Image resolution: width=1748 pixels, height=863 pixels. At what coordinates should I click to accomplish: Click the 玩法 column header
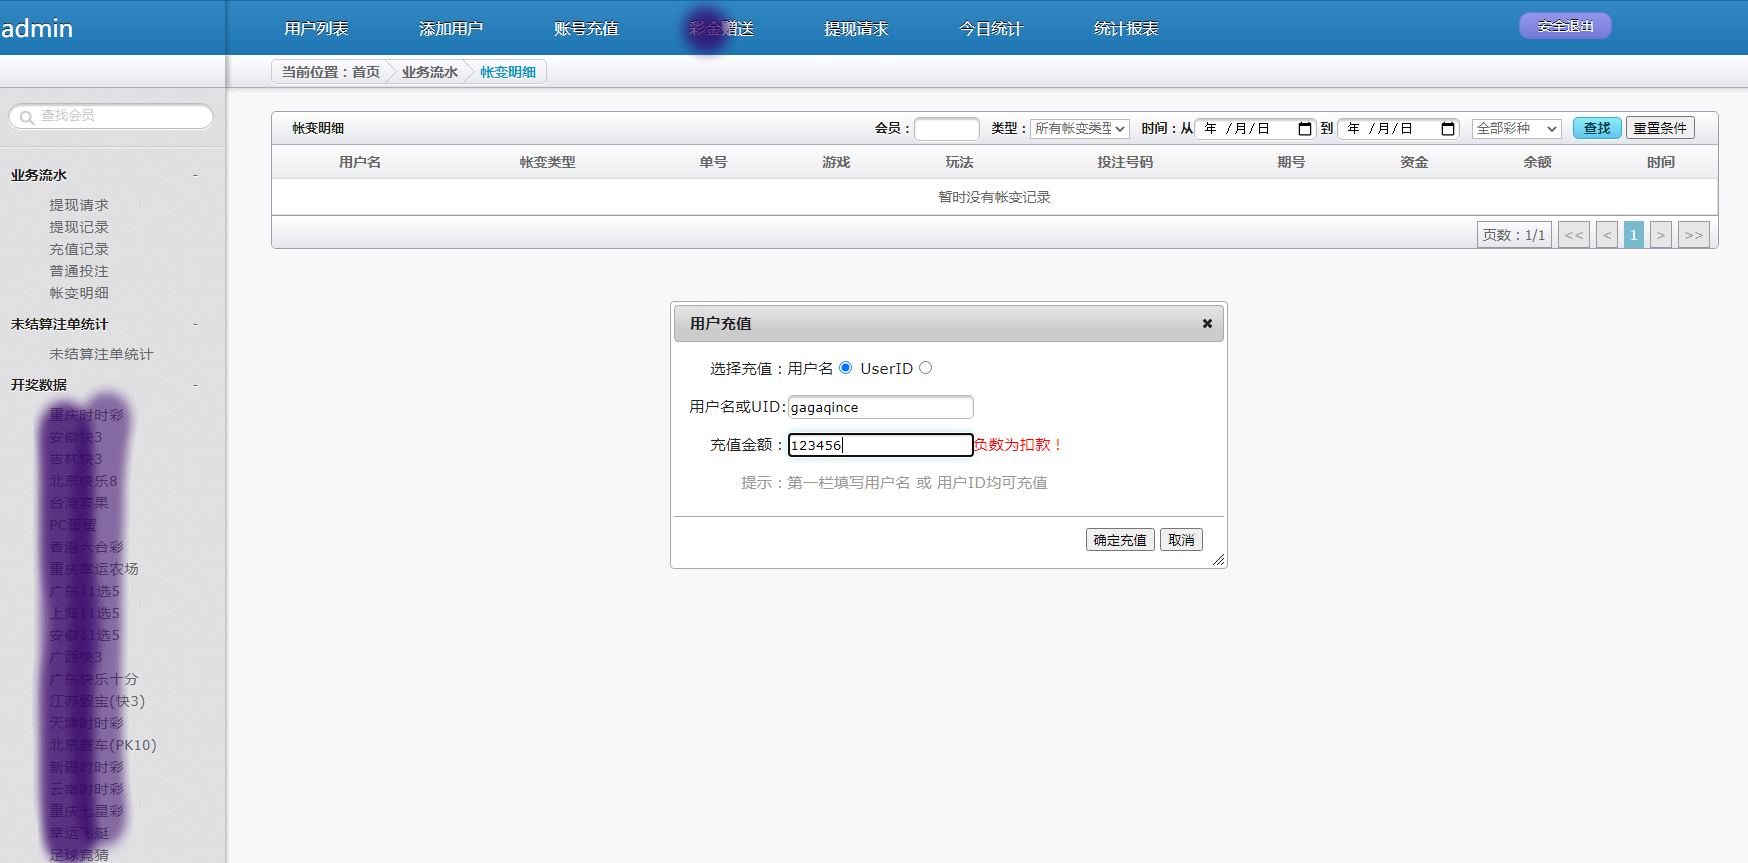tap(959, 162)
